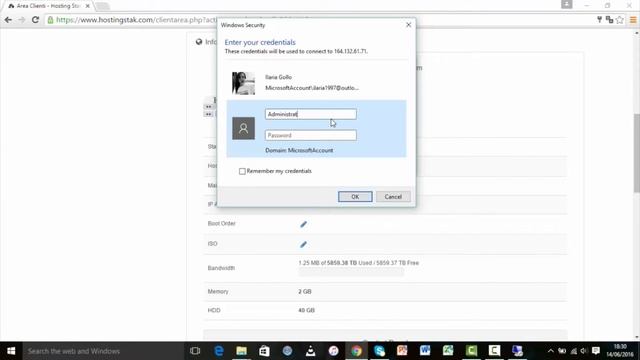Click the Password field
640x360 pixels.
(x=311, y=135)
